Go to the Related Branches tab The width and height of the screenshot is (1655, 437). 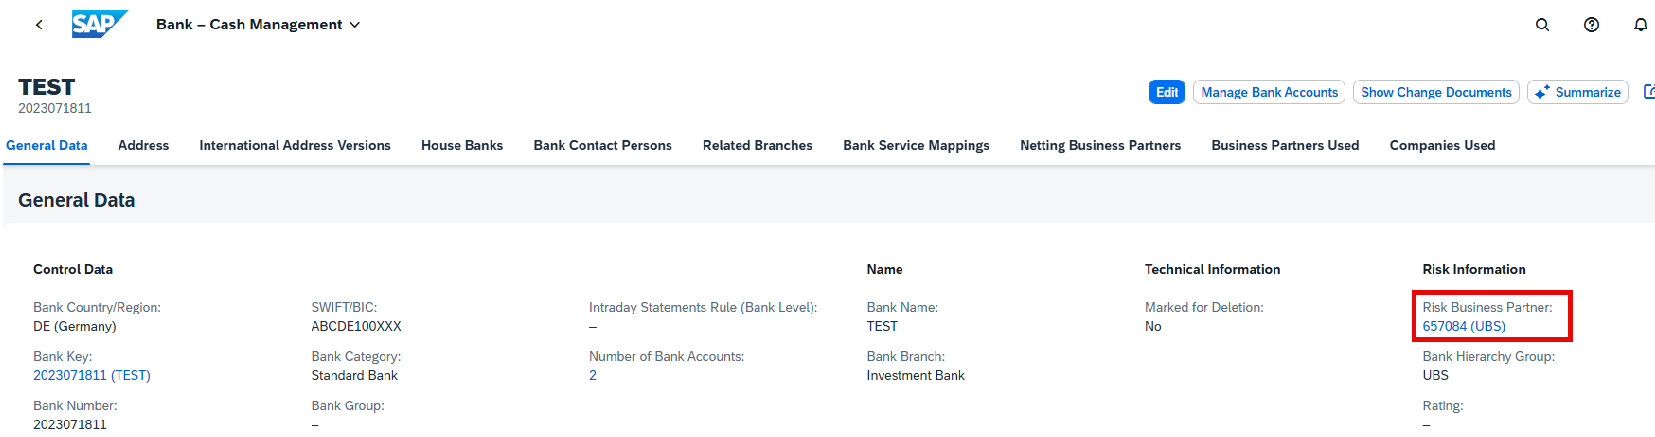(x=758, y=145)
